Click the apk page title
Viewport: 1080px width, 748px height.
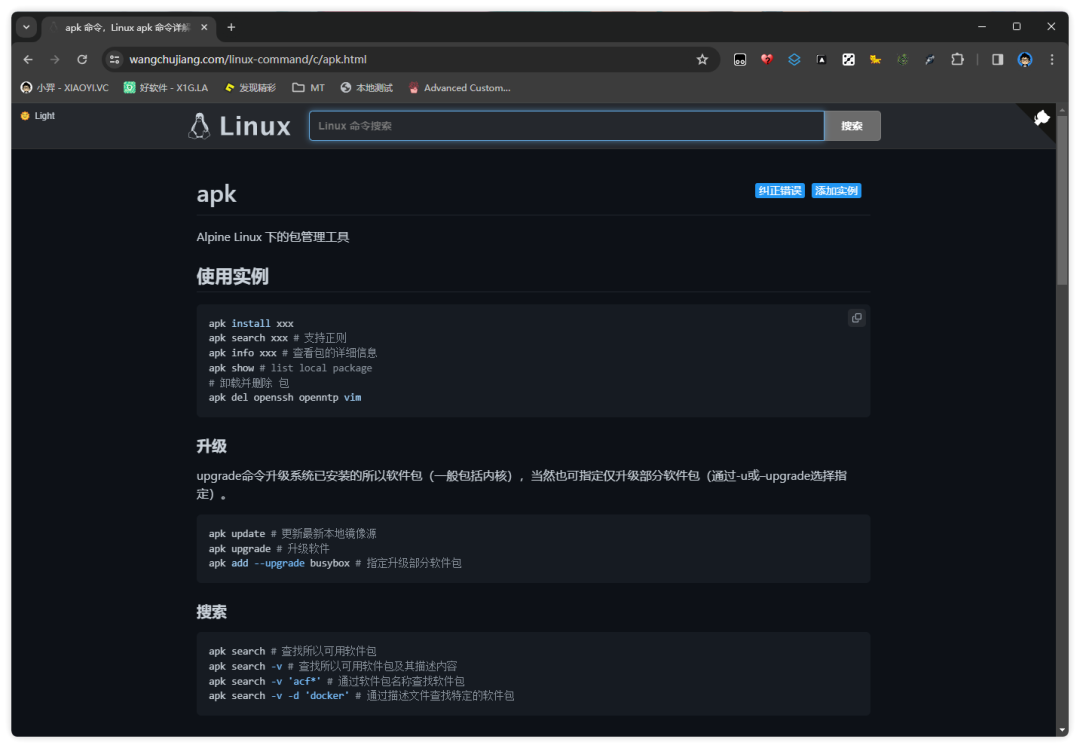pos(216,194)
